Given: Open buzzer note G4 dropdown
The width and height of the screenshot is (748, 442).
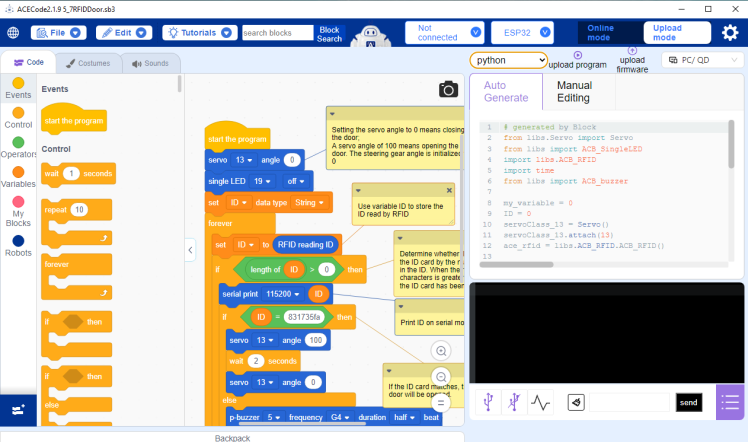Looking at the screenshot, I should tap(340, 417).
